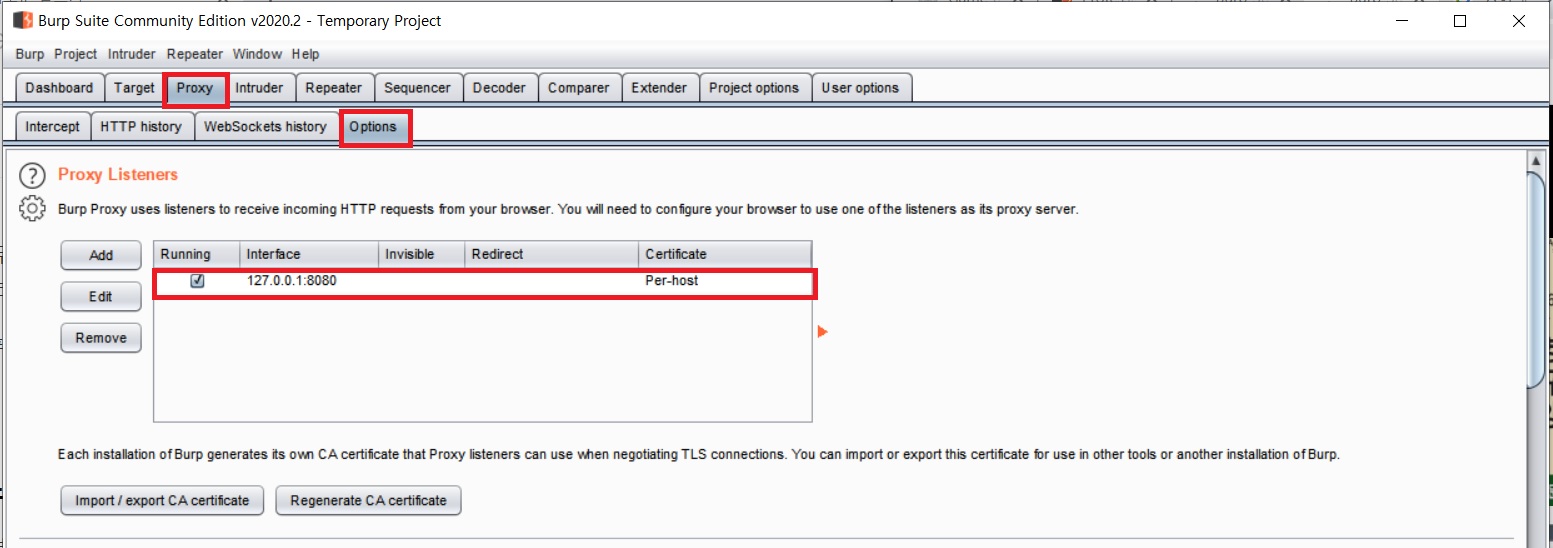This screenshot has width=1553, height=548.
Task: Open the Help menu
Action: click(305, 54)
